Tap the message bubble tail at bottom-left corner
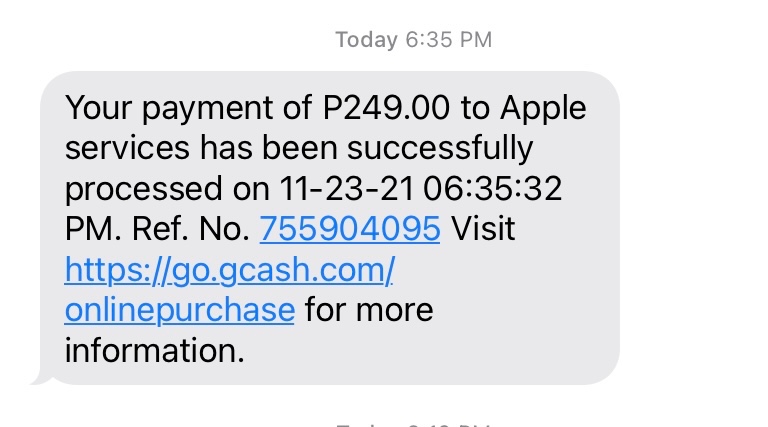Viewport: 768px width, 427px height. tap(40, 378)
